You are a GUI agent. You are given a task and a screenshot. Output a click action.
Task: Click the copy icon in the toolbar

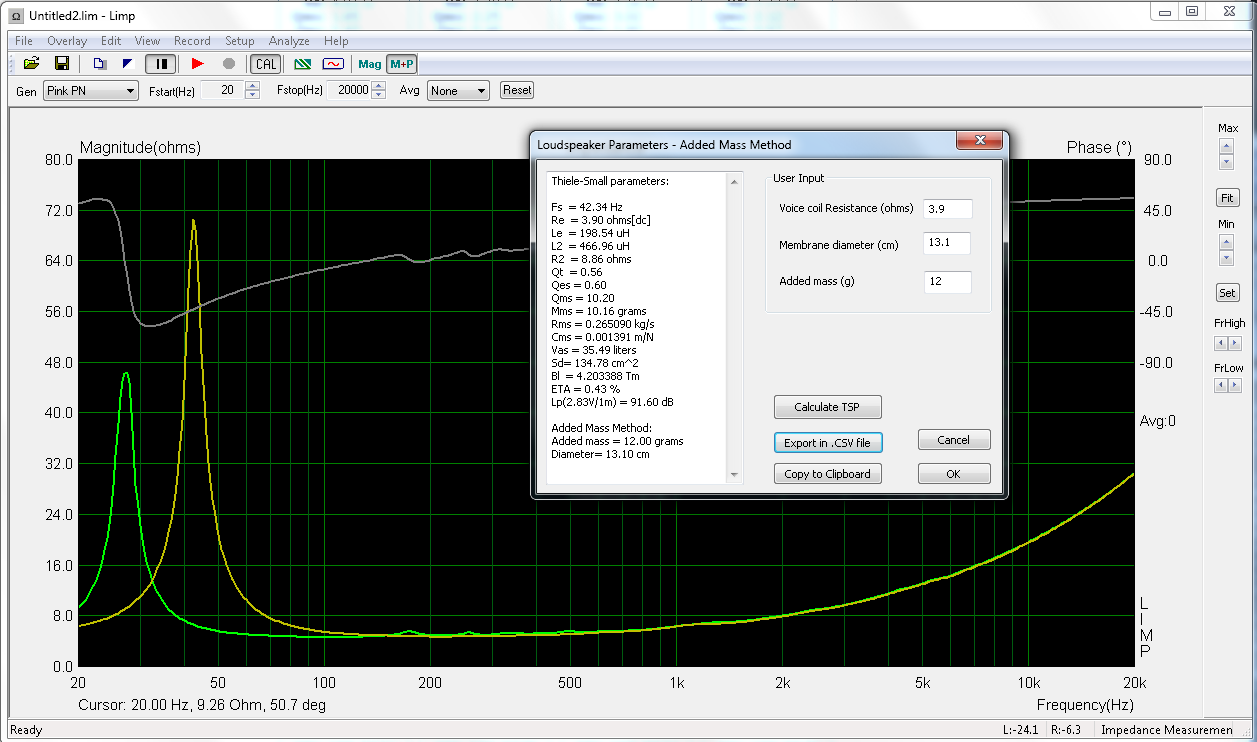(100, 64)
